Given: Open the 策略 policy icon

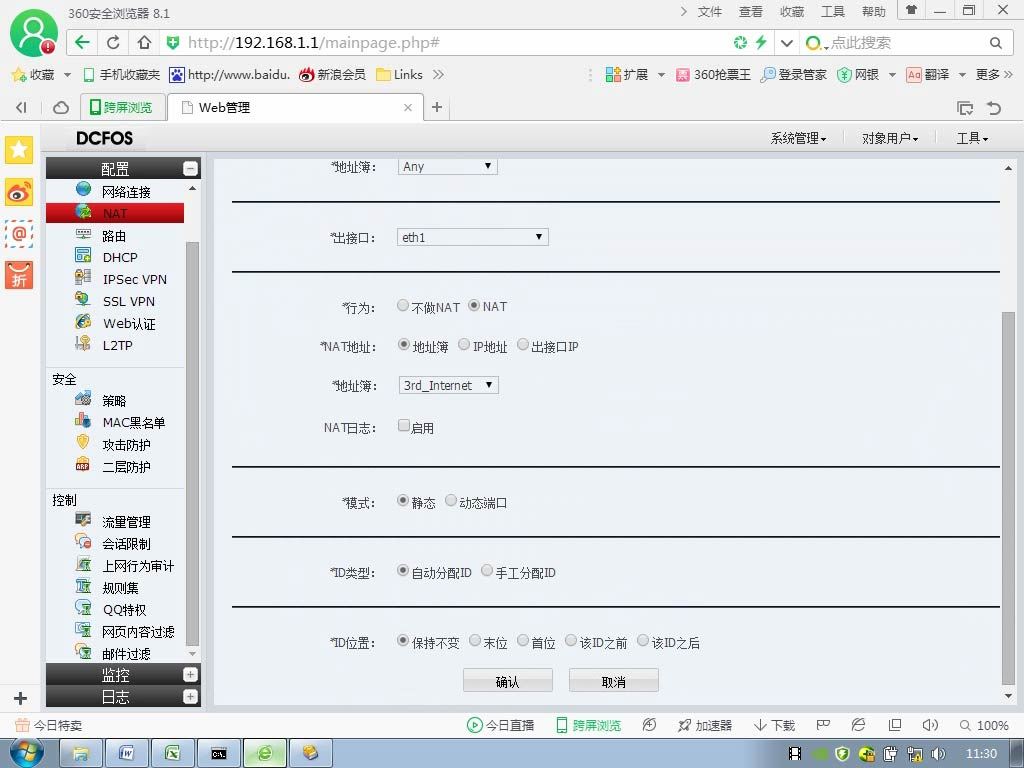Looking at the screenshot, I should 83,399.
